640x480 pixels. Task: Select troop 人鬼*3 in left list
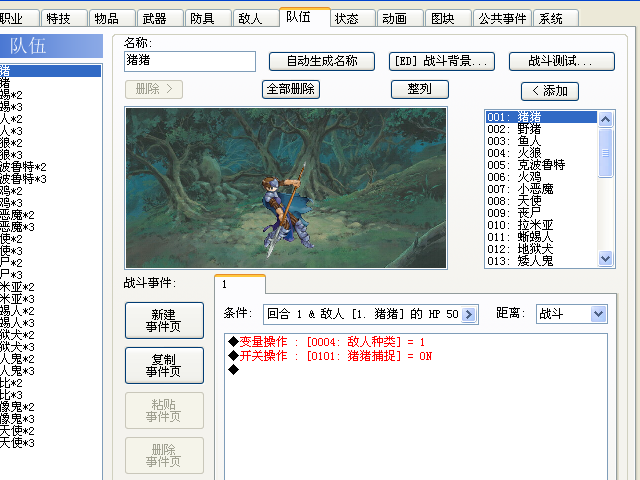click(50, 371)
